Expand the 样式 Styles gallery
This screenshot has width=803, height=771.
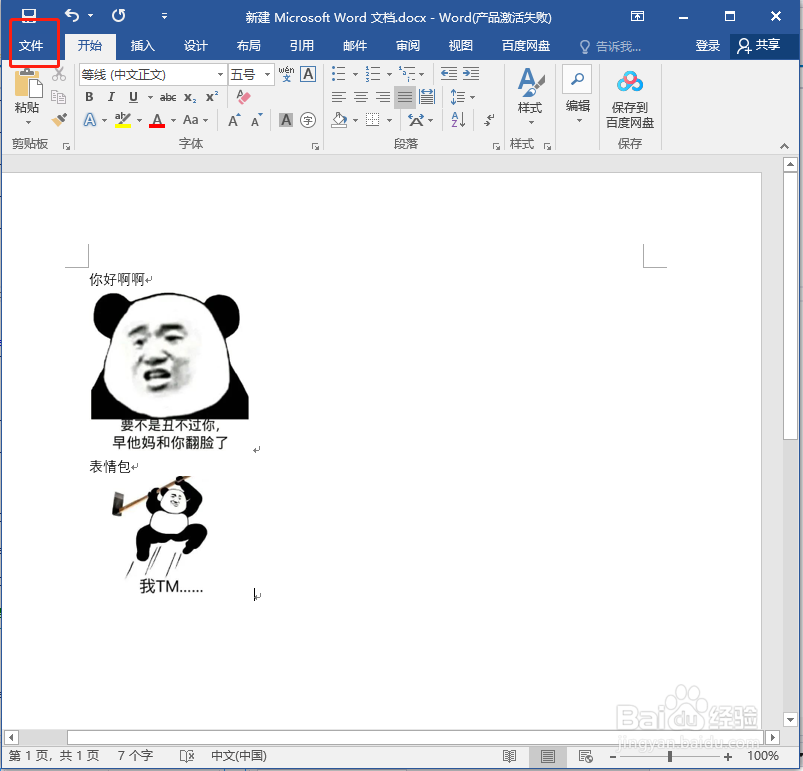click(531, 97)
